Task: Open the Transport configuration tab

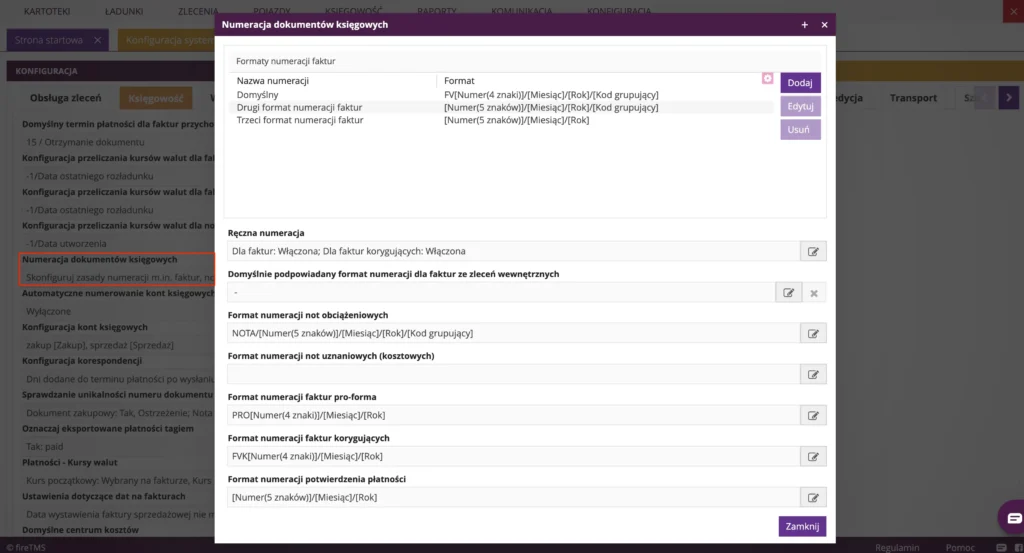Action: coord(913,98)
